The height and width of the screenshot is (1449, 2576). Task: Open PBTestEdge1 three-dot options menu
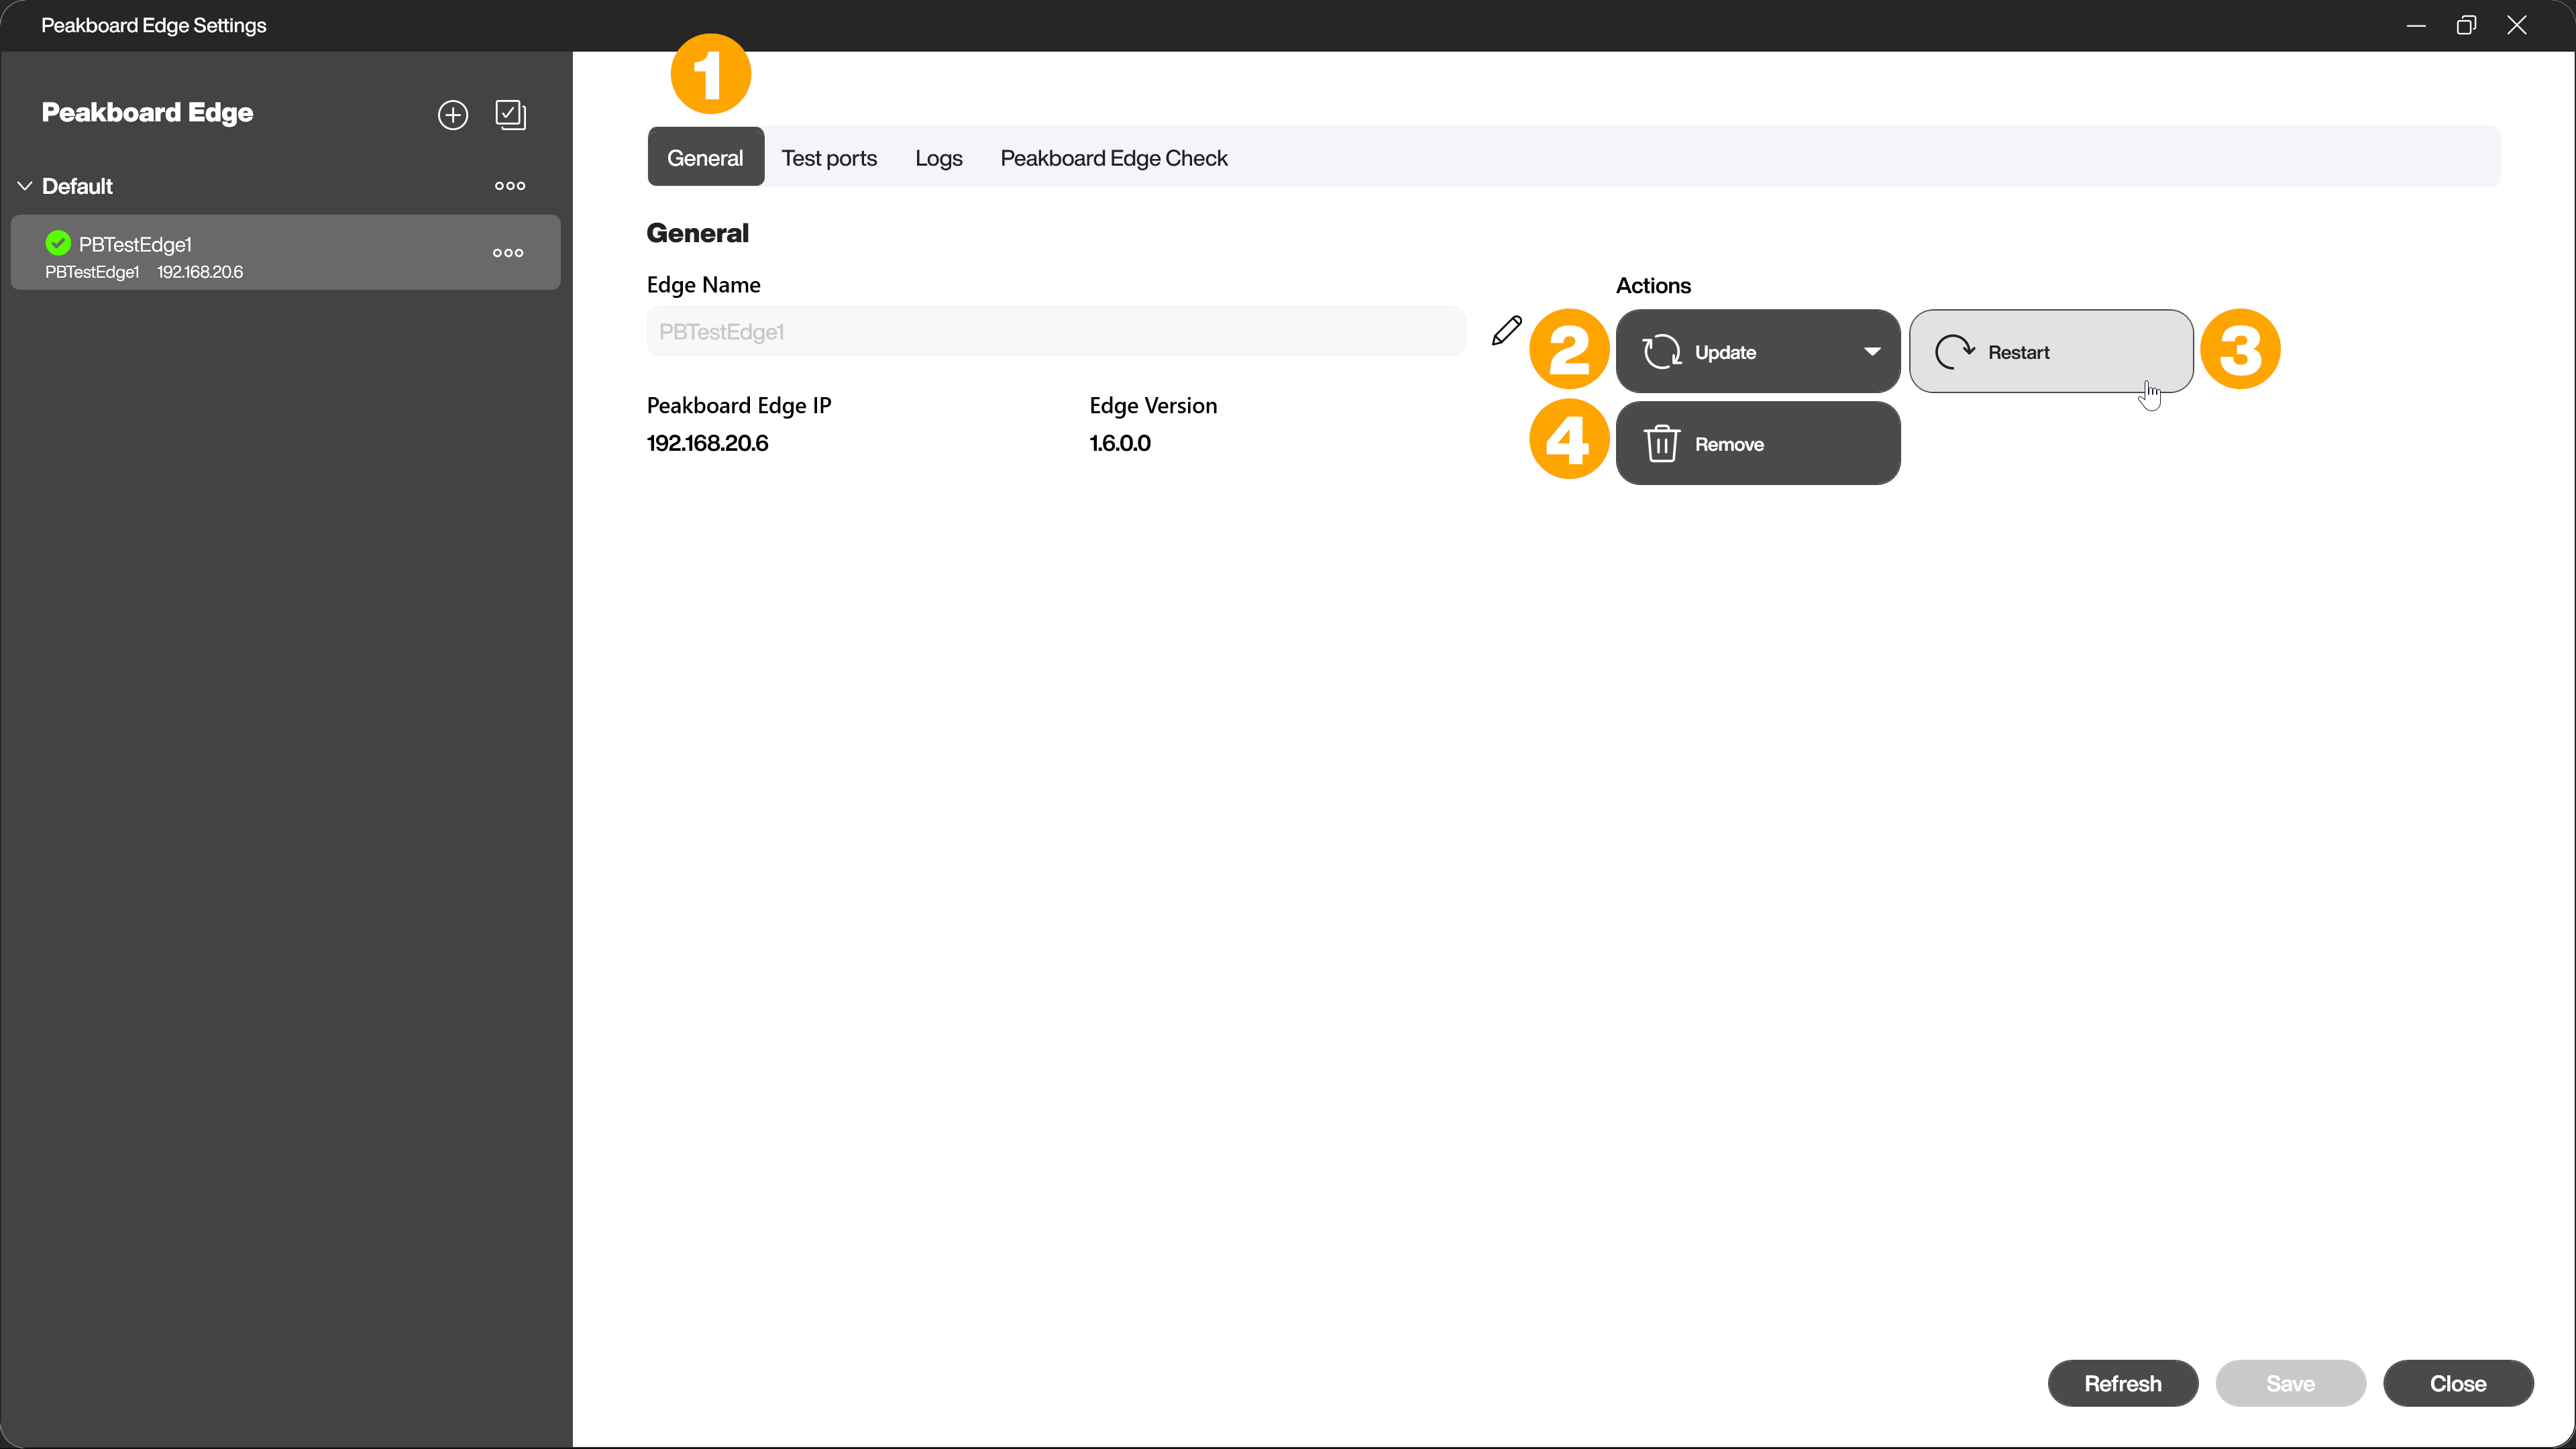pyautogui.click(x=508, y=253)
